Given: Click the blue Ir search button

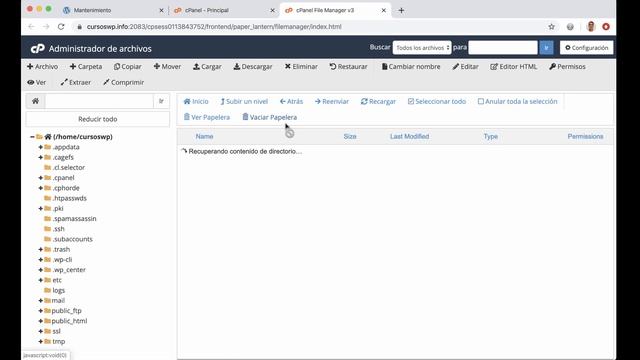Looking at the screenshot, I should click(x=546, y=48).
